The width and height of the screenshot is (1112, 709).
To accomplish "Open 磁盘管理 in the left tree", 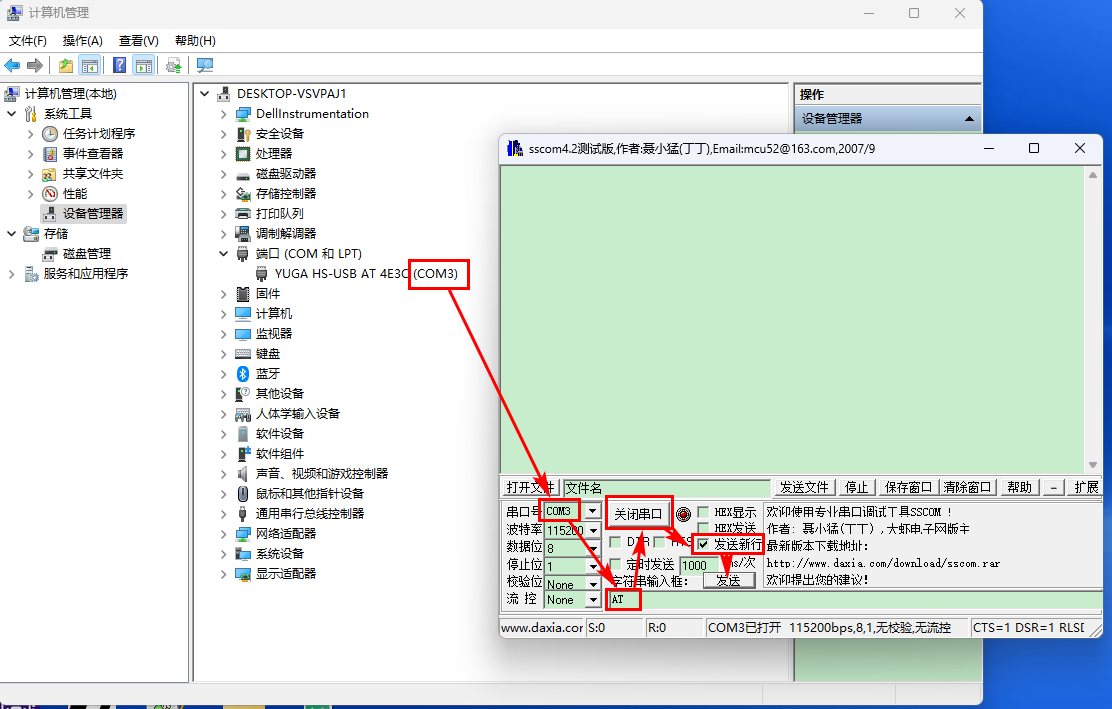I will coord(87,254).
